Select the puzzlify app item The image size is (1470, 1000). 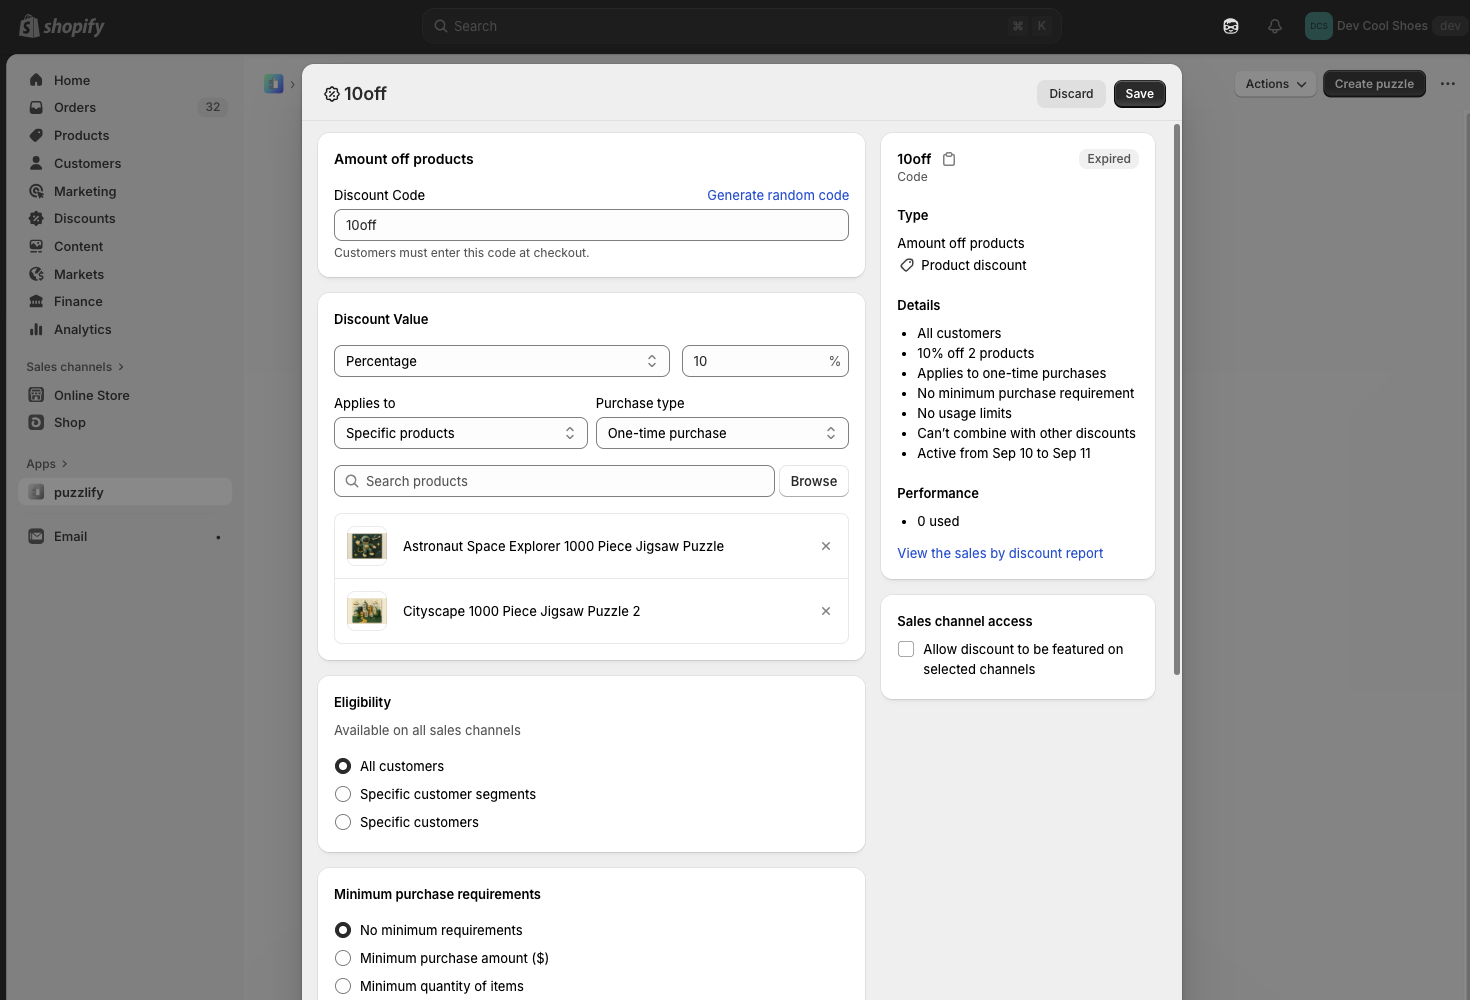click(x=125, y=492)
